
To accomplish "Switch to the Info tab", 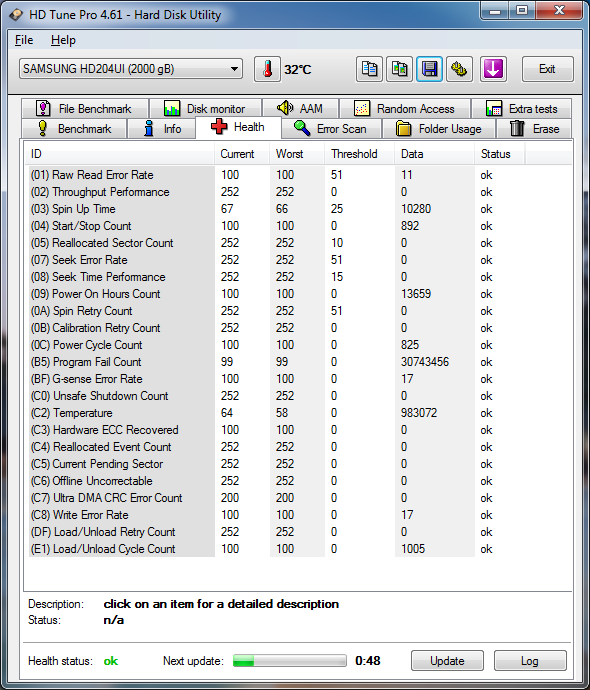I will (x=161, y=128).
